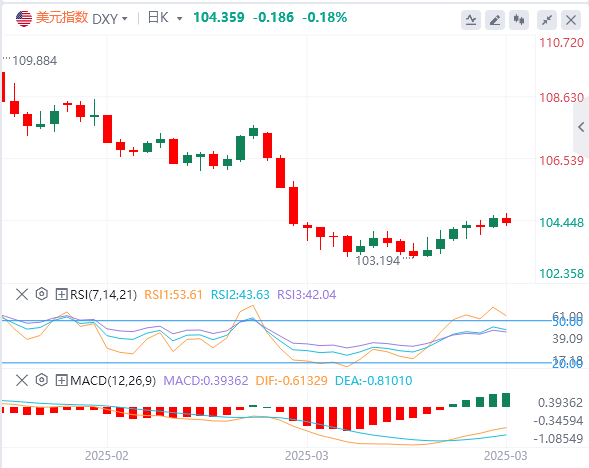Remove the MACD indicator panel

click(x=22, y=380)
